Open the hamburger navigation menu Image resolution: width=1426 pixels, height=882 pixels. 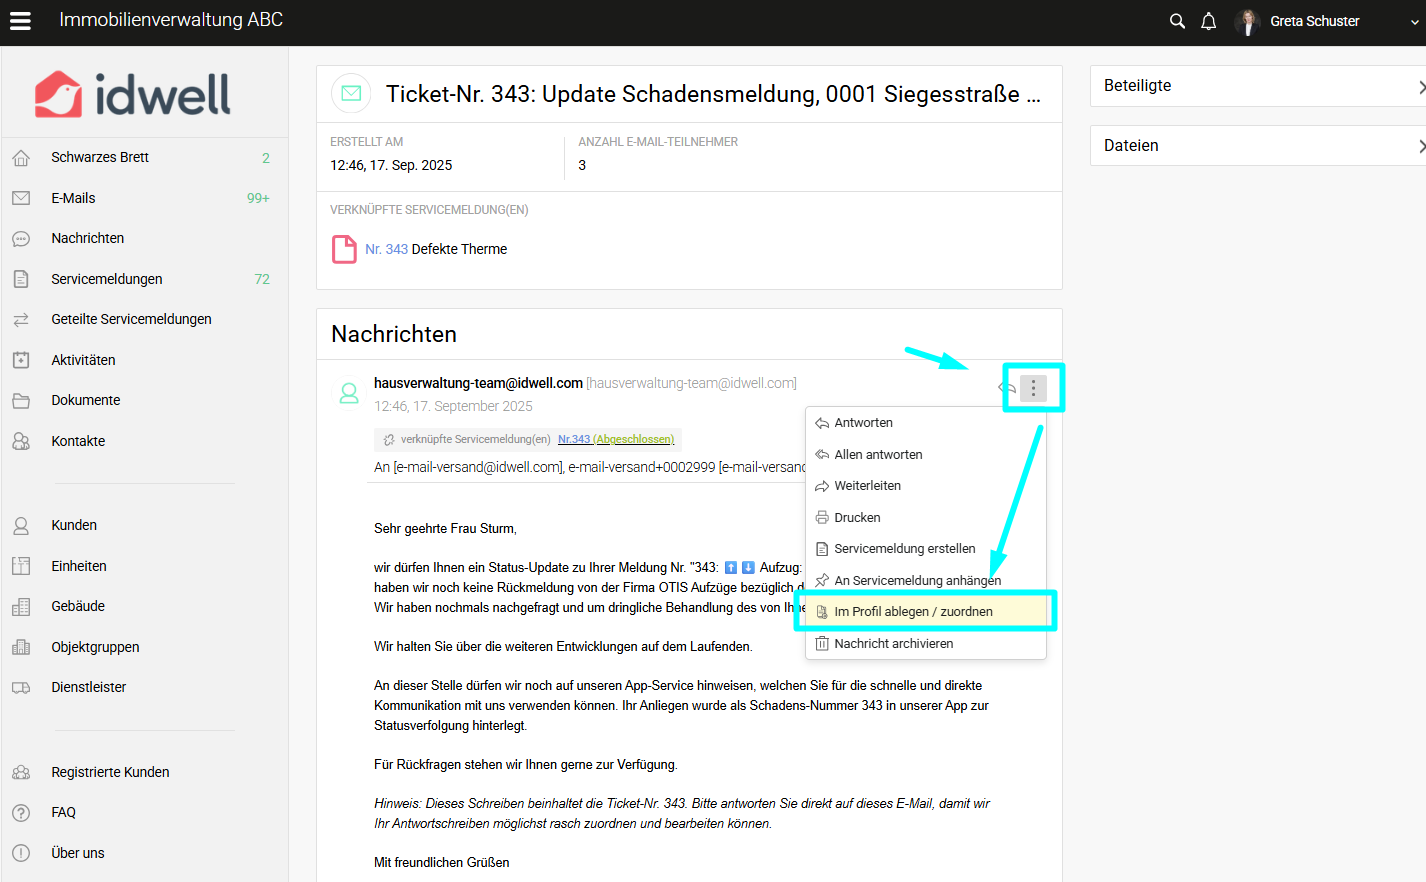tap(20, 21)
